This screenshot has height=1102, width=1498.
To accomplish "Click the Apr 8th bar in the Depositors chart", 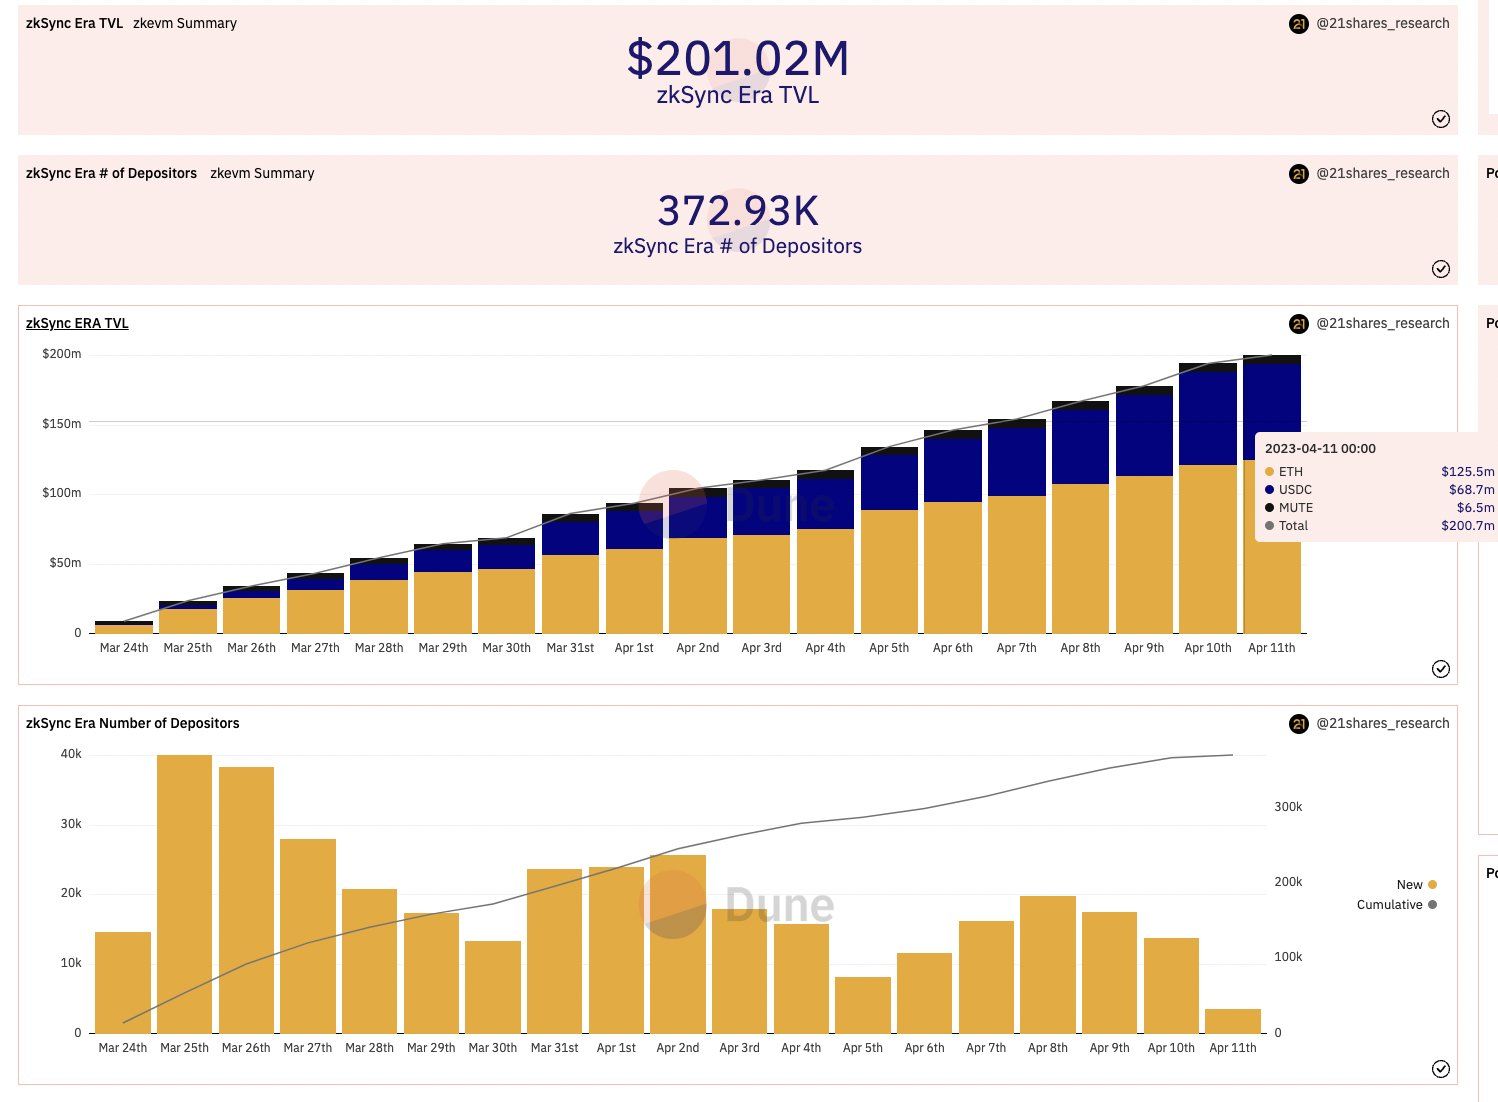I will pos(1048,965).
